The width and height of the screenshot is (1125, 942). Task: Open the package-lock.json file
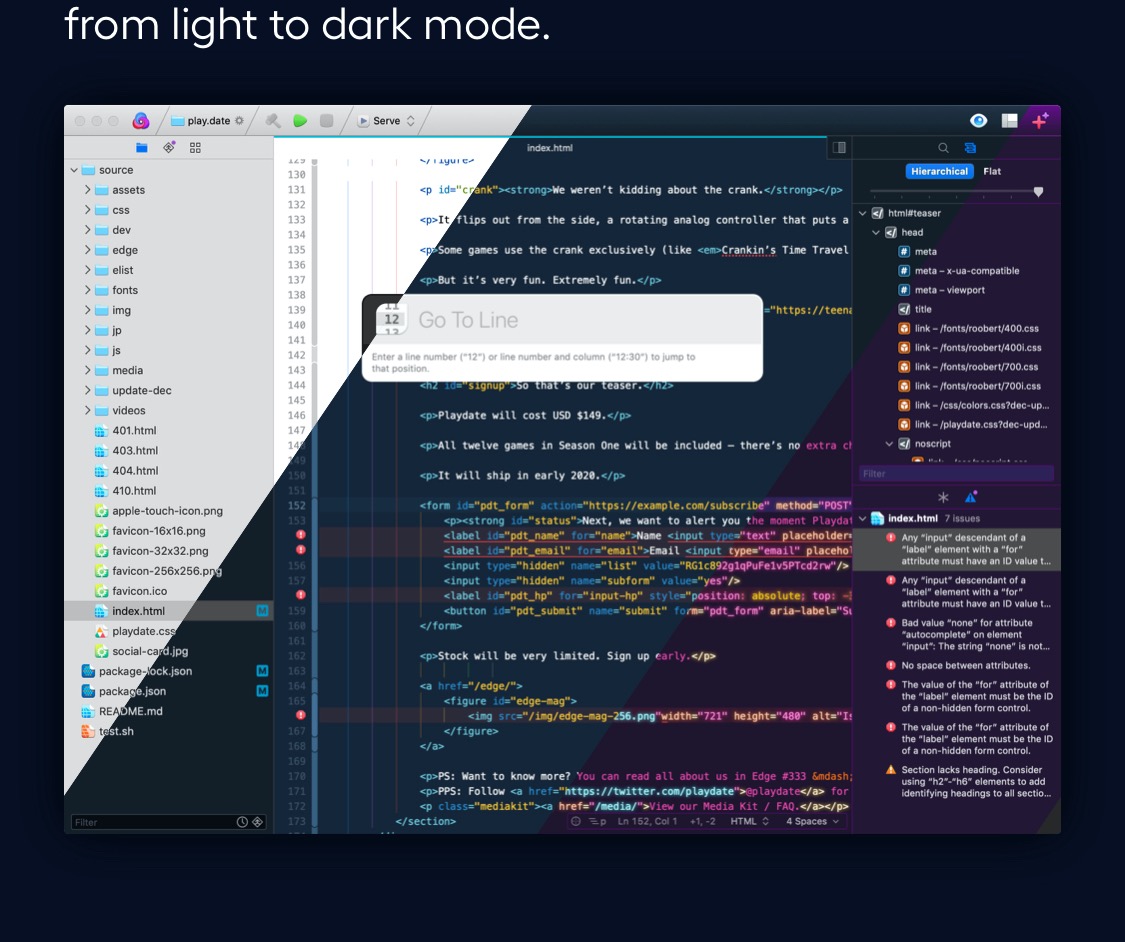[x=145, y=672]
